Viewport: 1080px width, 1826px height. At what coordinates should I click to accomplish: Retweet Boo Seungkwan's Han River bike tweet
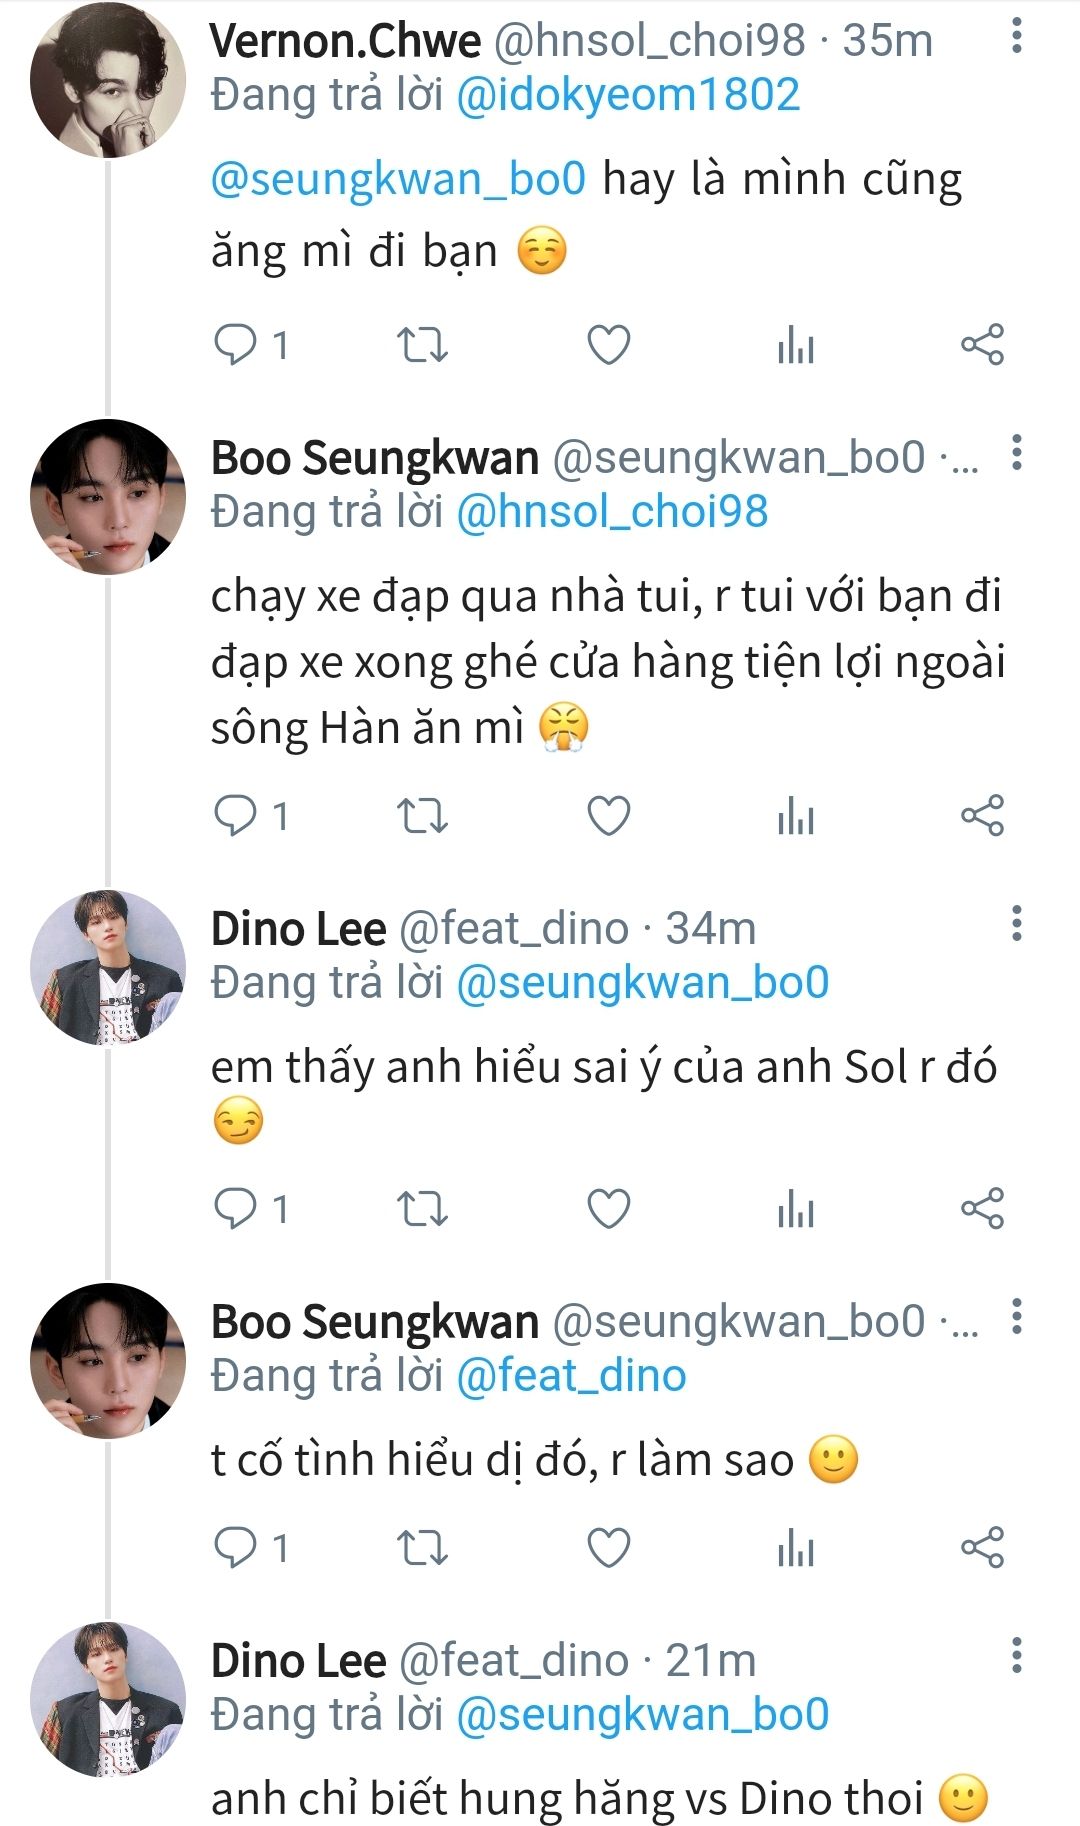pyautogui.click(x=422, y=816)
